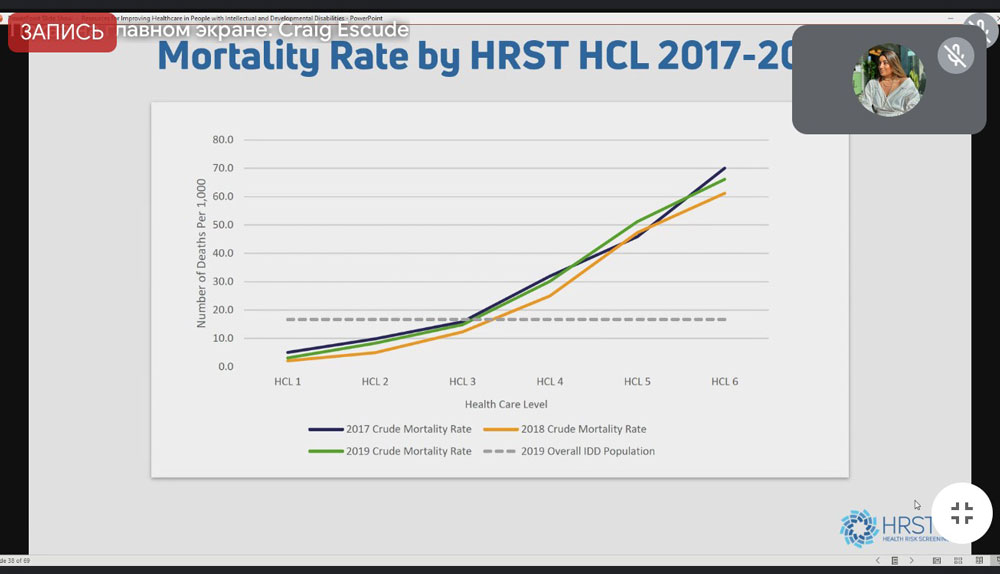Go to previous slide using left arrow
The image size is (1000, 574).
878,561
